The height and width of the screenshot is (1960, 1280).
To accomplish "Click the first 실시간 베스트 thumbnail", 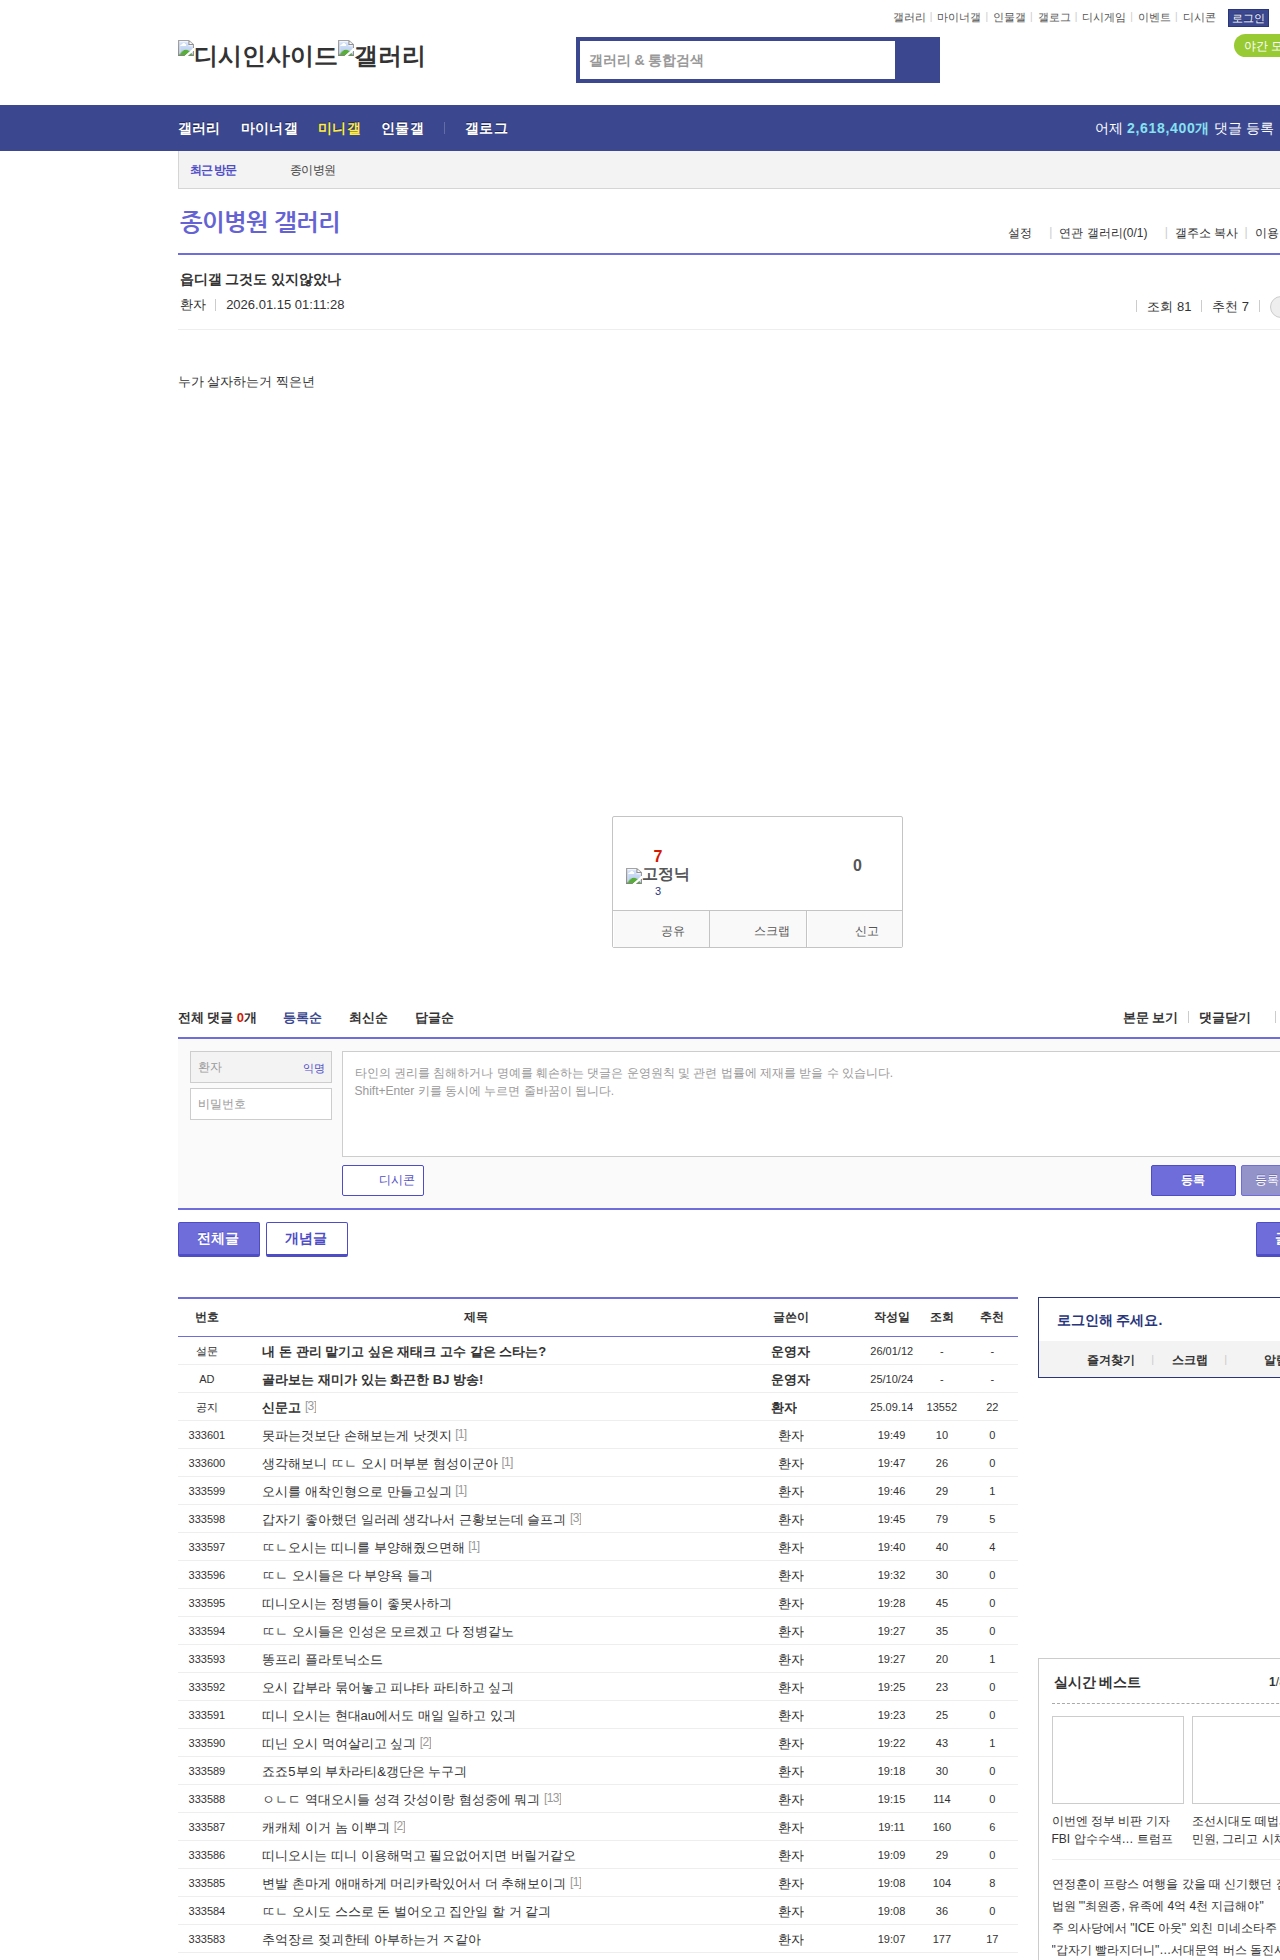I will coord(1117,1759).
